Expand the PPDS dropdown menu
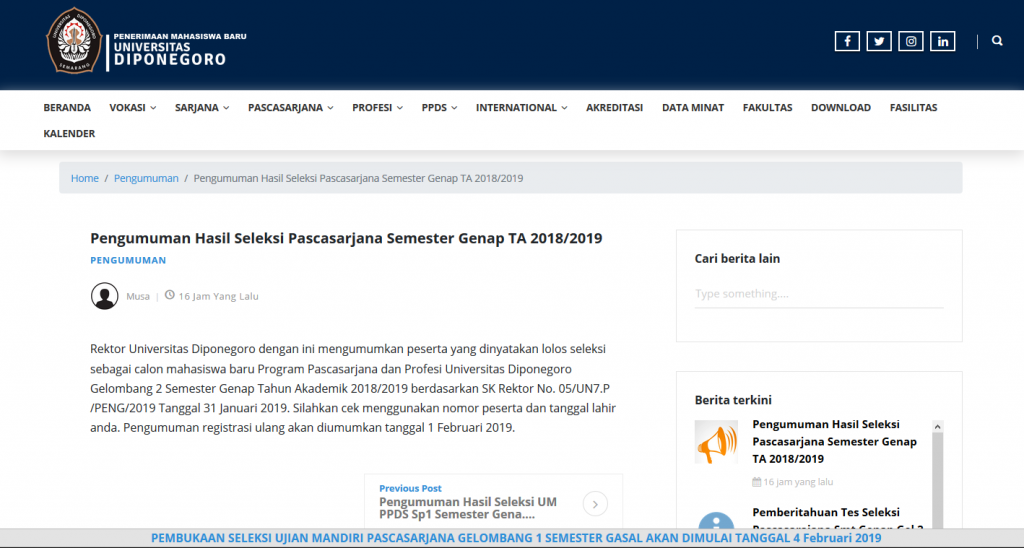Viewport: 1024px width, 548px height. 439,108
